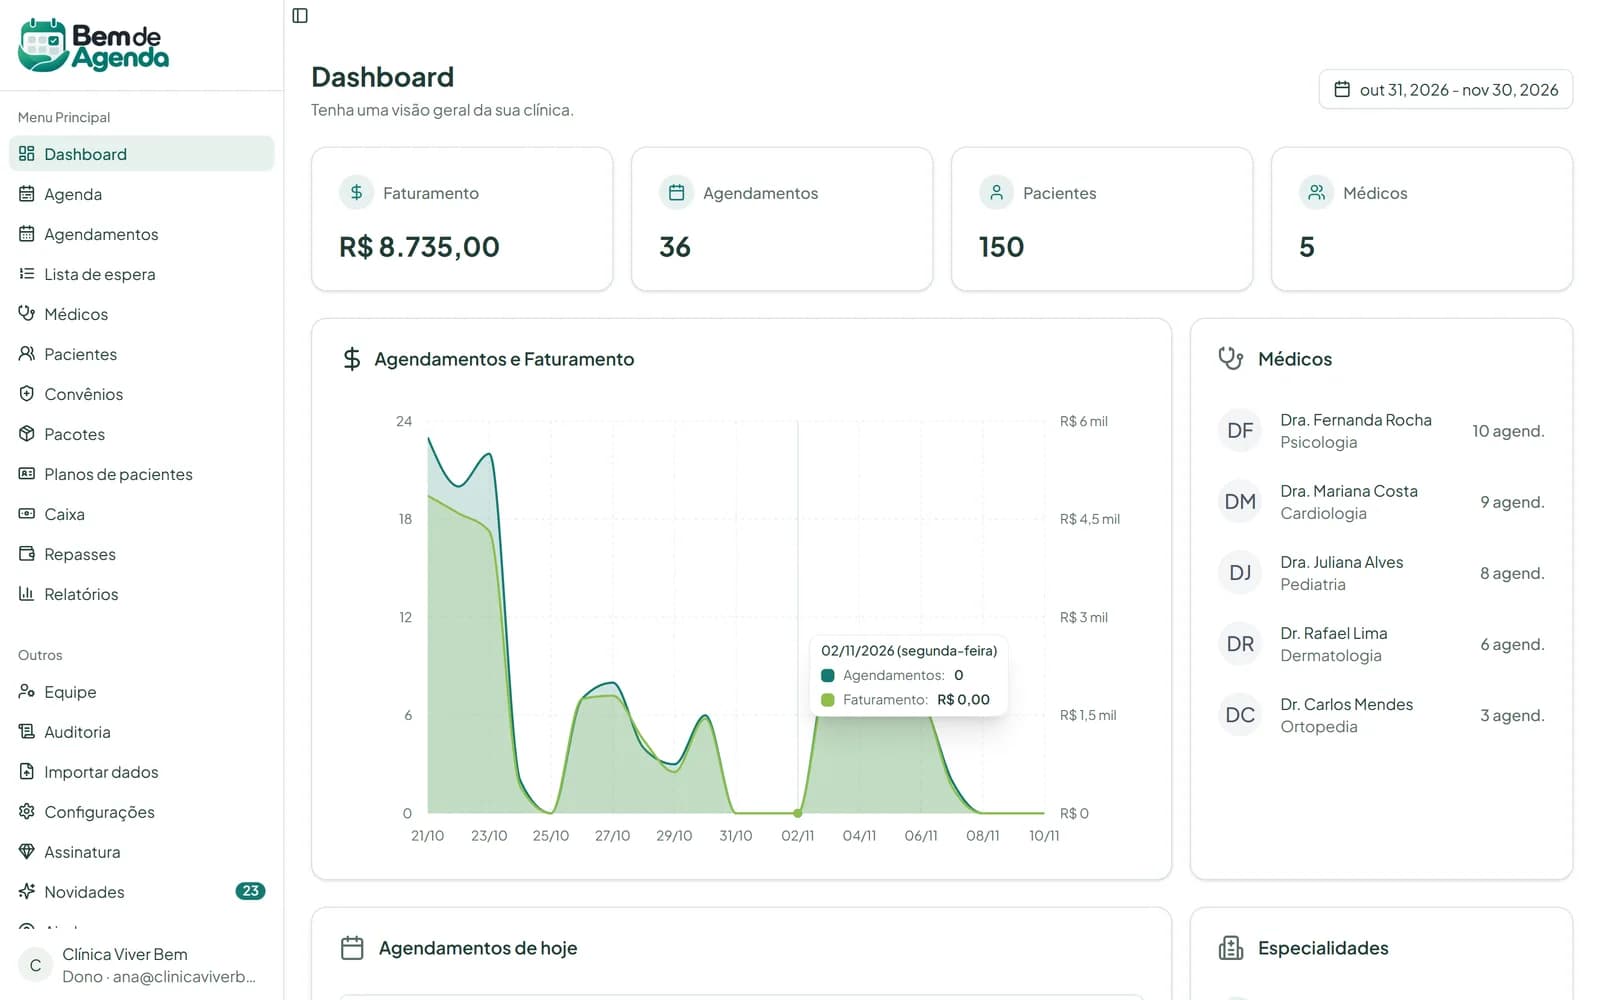Click the '27/10' x-axis label
This screenshot has height=1000, width=1600.
(612, 836)
